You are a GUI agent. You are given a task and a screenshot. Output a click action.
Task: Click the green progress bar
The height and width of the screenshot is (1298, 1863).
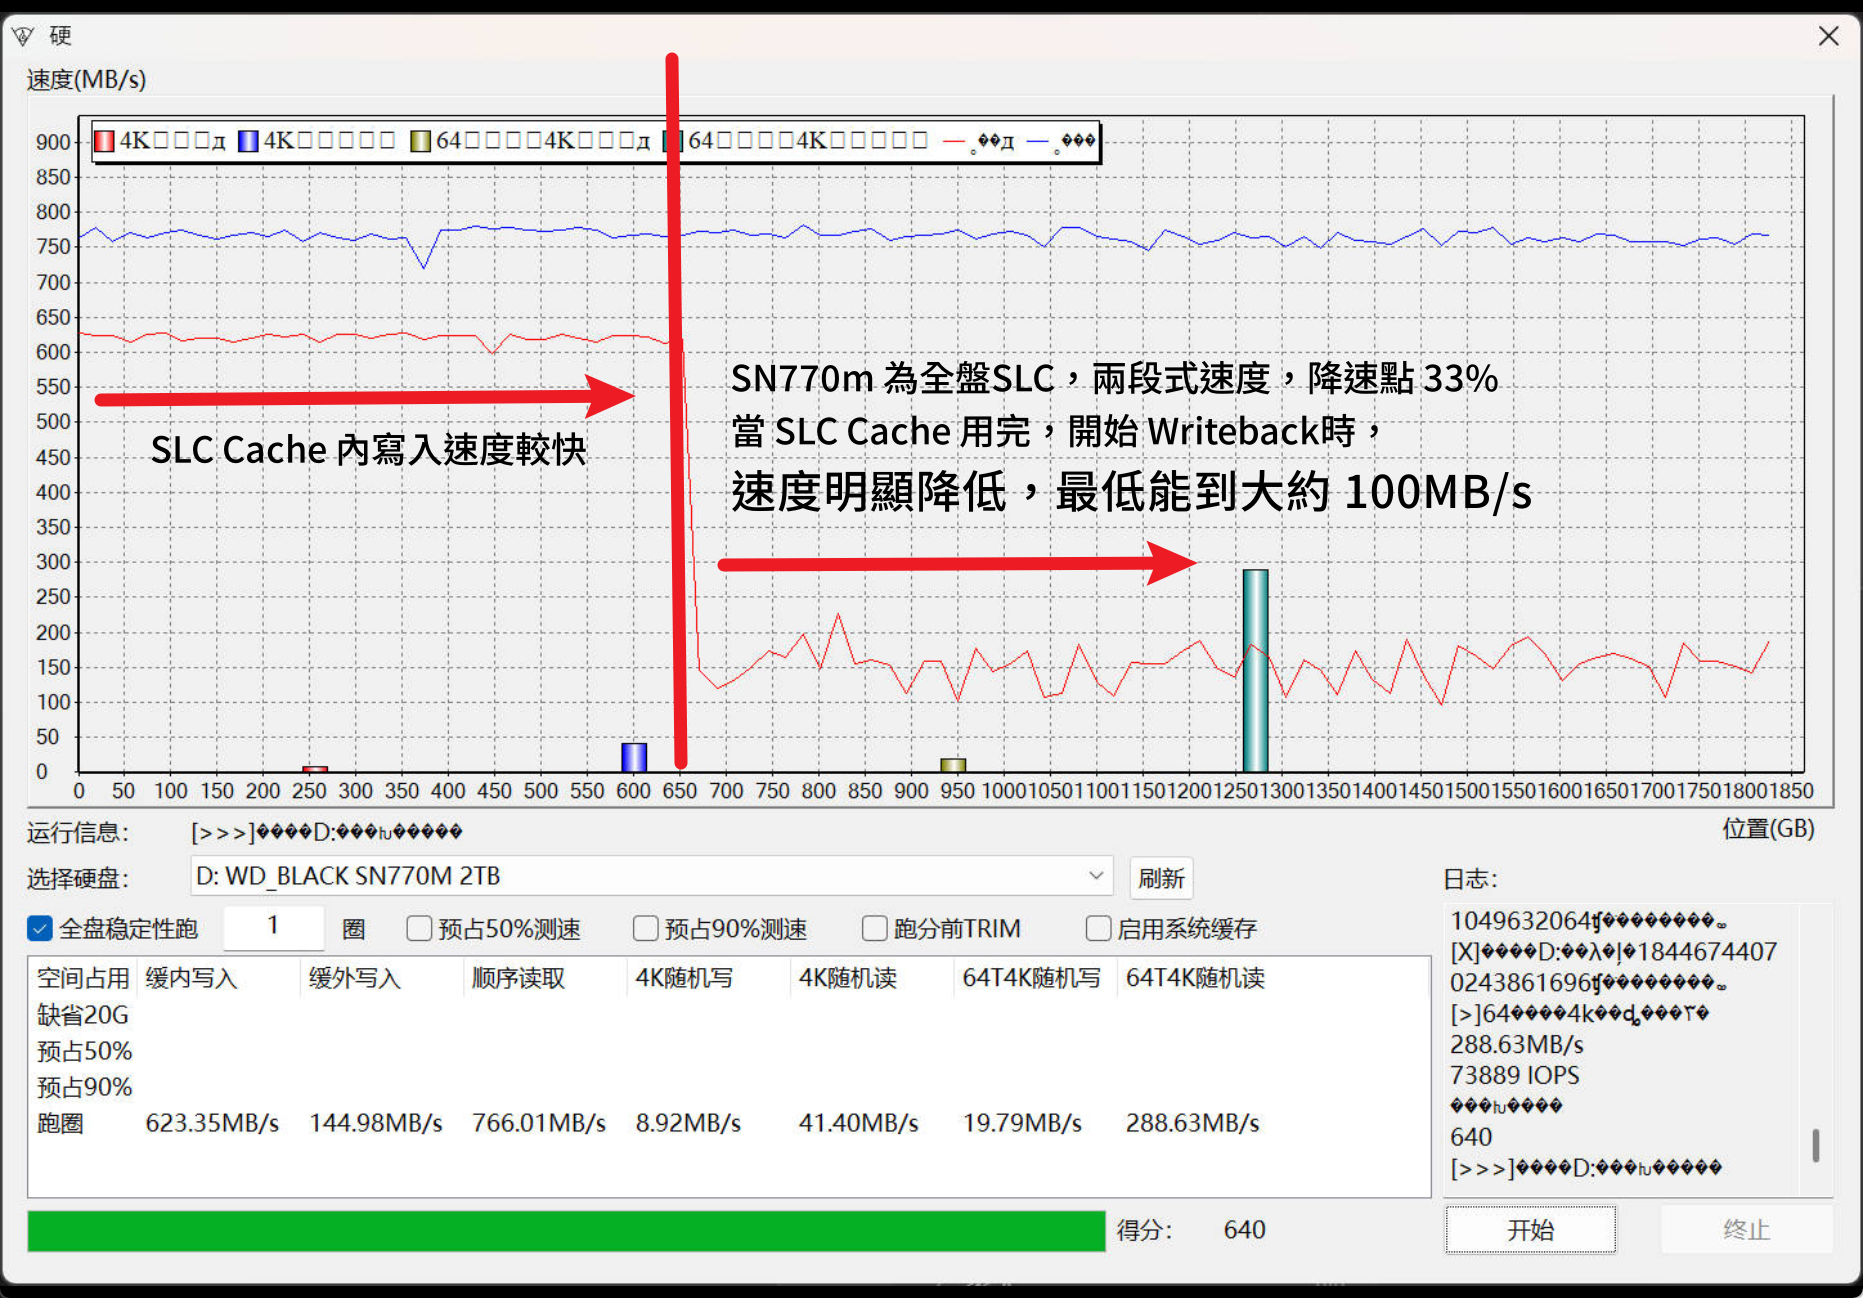click(566, 1231)
